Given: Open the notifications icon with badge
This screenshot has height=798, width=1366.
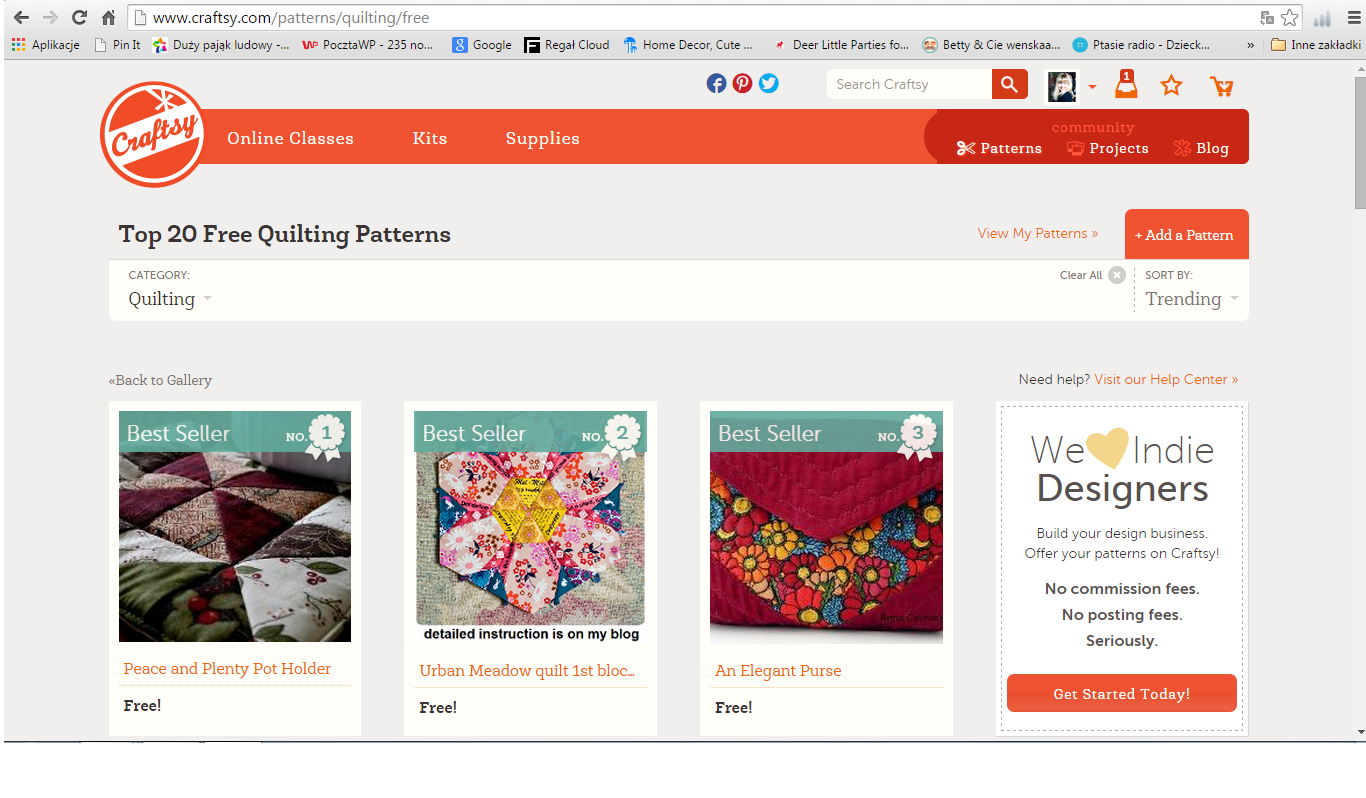Looking at the screenshot, I should click(1126, 84).
